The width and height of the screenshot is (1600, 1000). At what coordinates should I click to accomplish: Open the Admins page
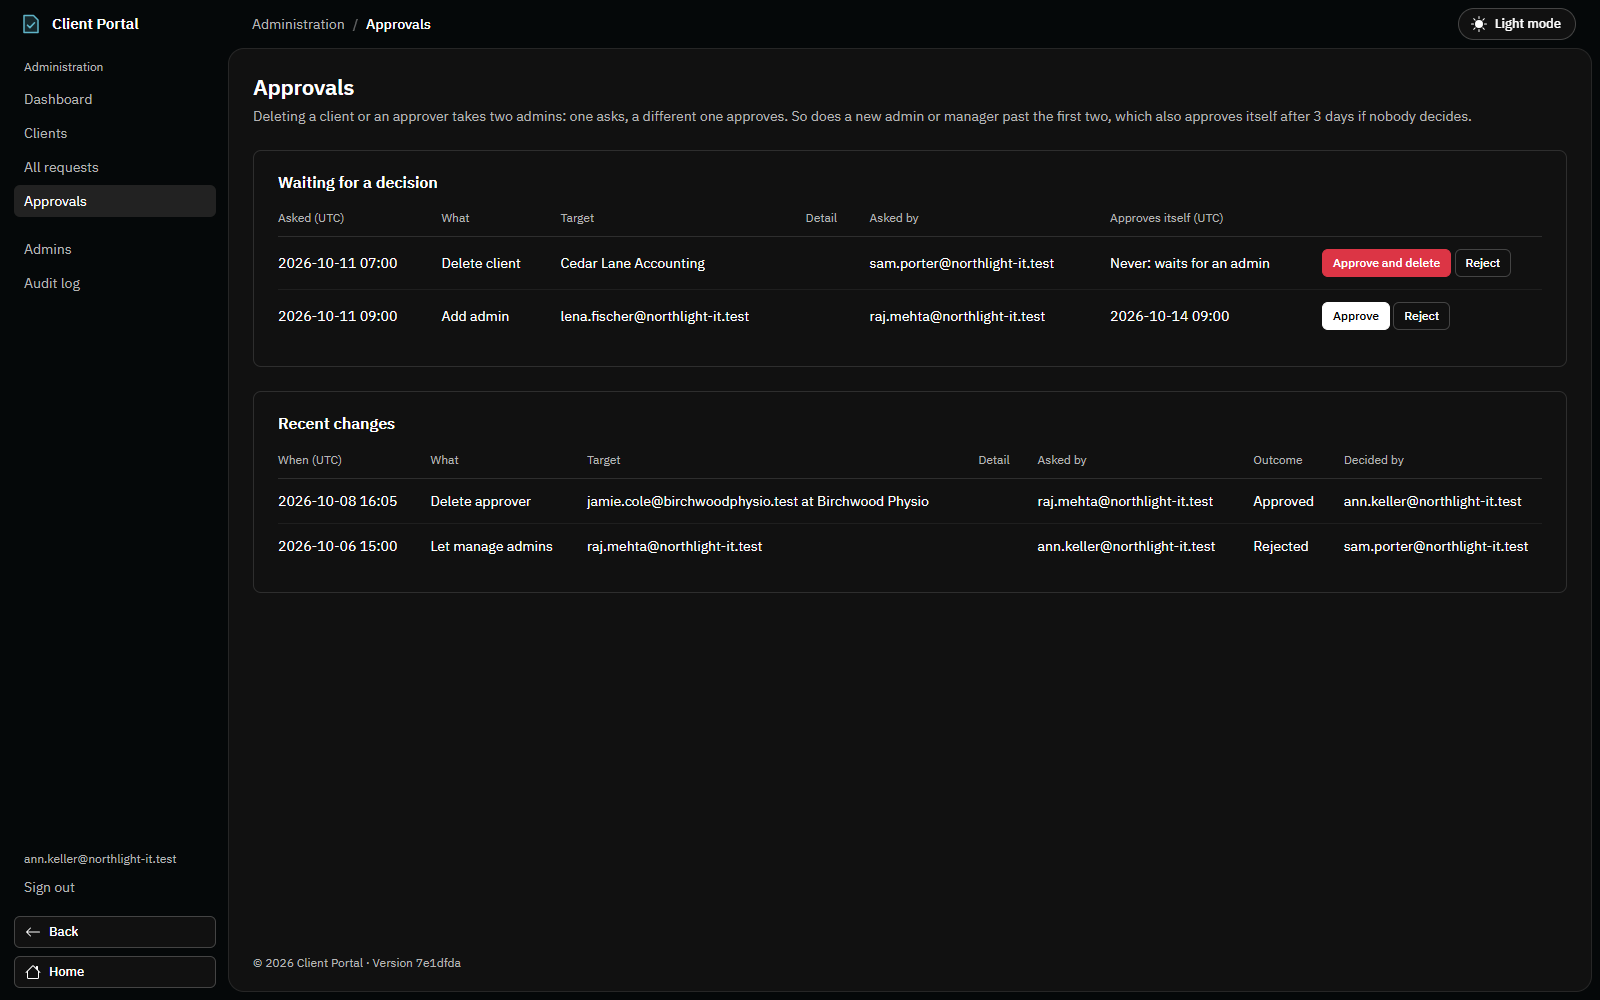(115, 249)
